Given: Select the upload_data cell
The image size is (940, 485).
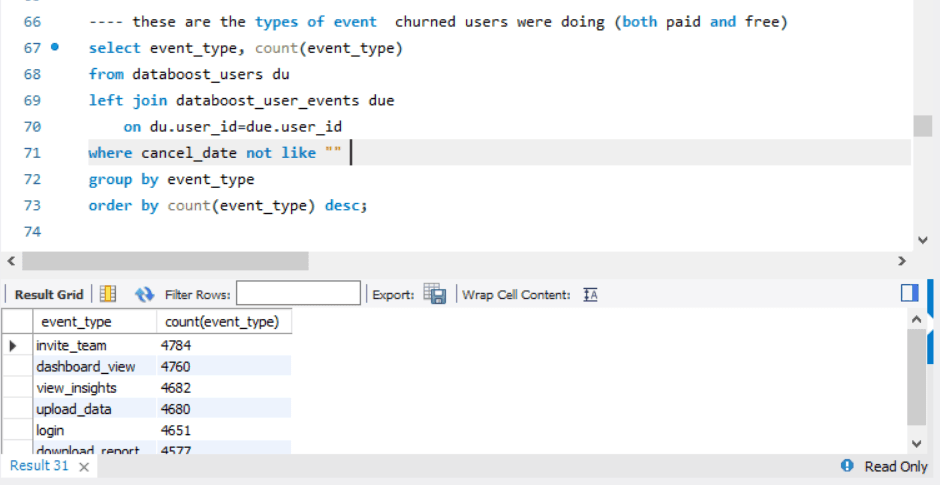Looking at the screenshot, I should [95, 409].
